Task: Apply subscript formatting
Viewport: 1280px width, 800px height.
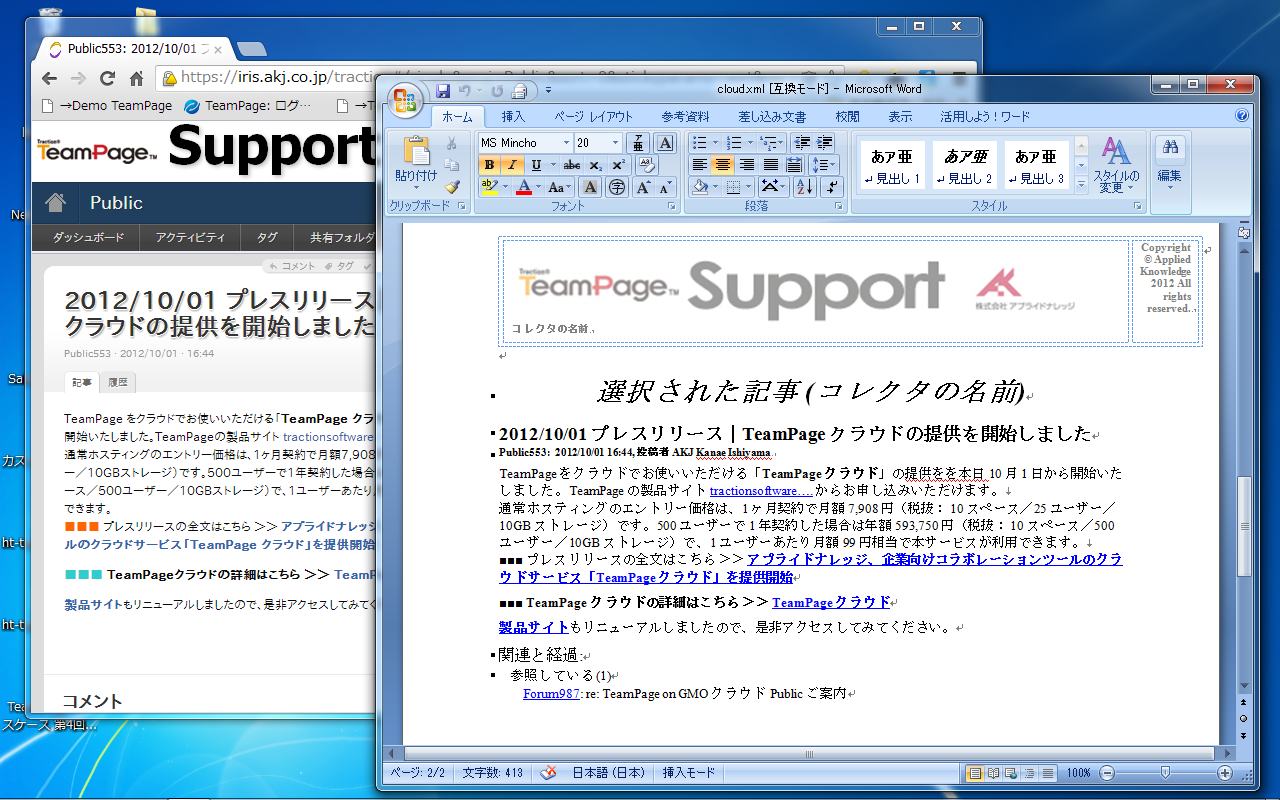Action: [x=595, y=165]
